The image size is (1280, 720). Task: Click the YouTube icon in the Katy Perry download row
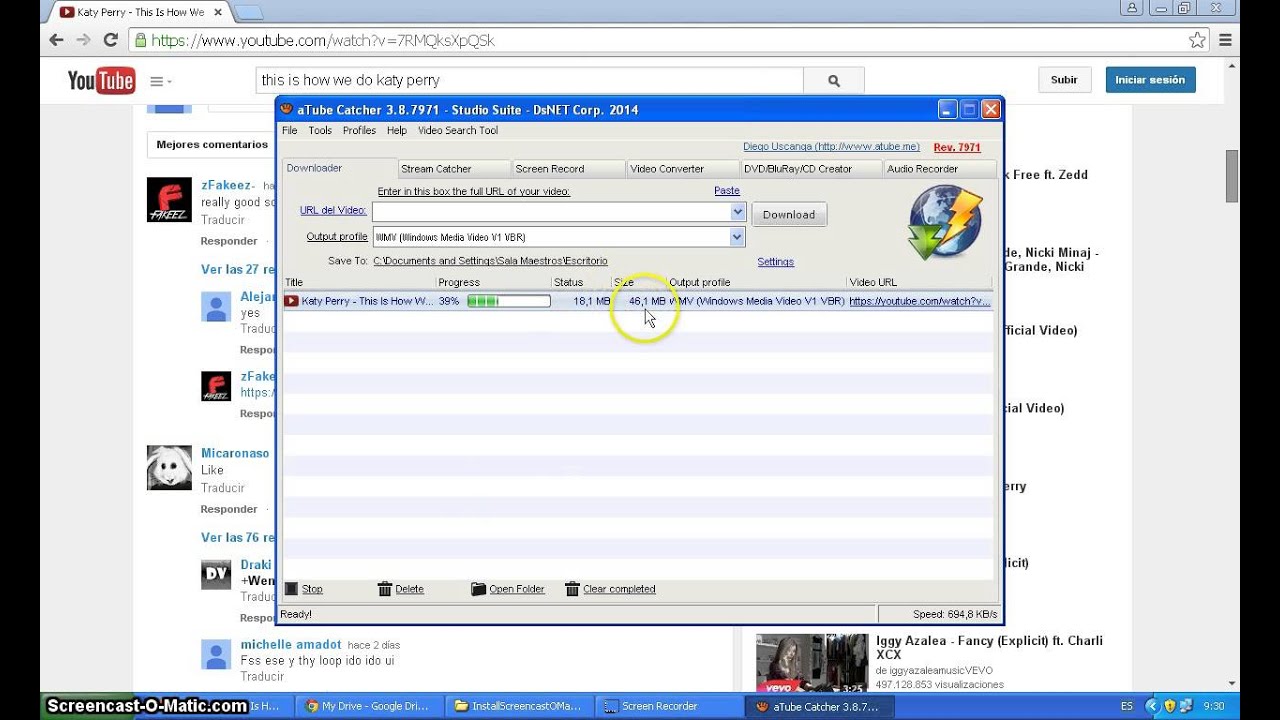291,301
